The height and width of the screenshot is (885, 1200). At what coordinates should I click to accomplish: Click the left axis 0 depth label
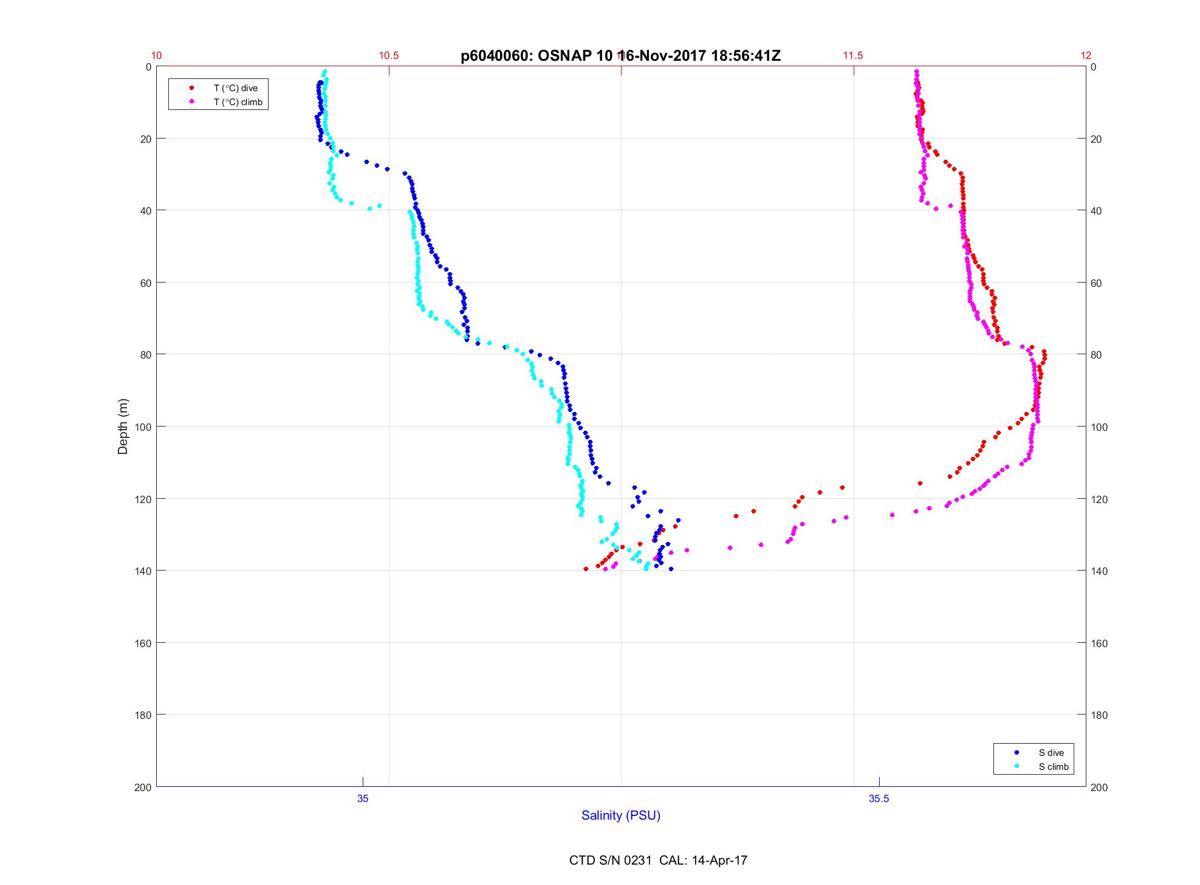148,67
